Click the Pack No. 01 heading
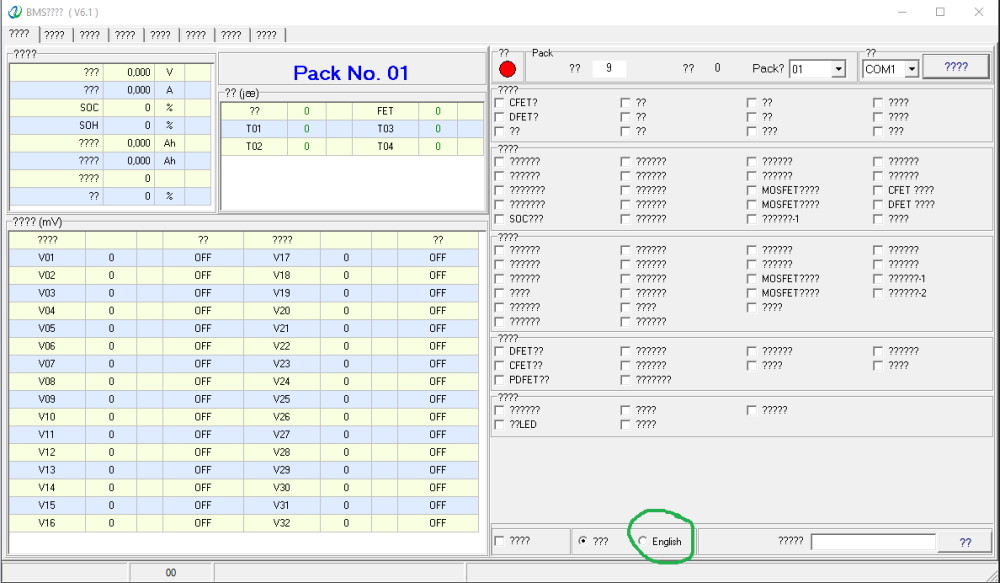The width and height of the screenshot is (1000, 583). pyautogui.click(x=351, y=73)
